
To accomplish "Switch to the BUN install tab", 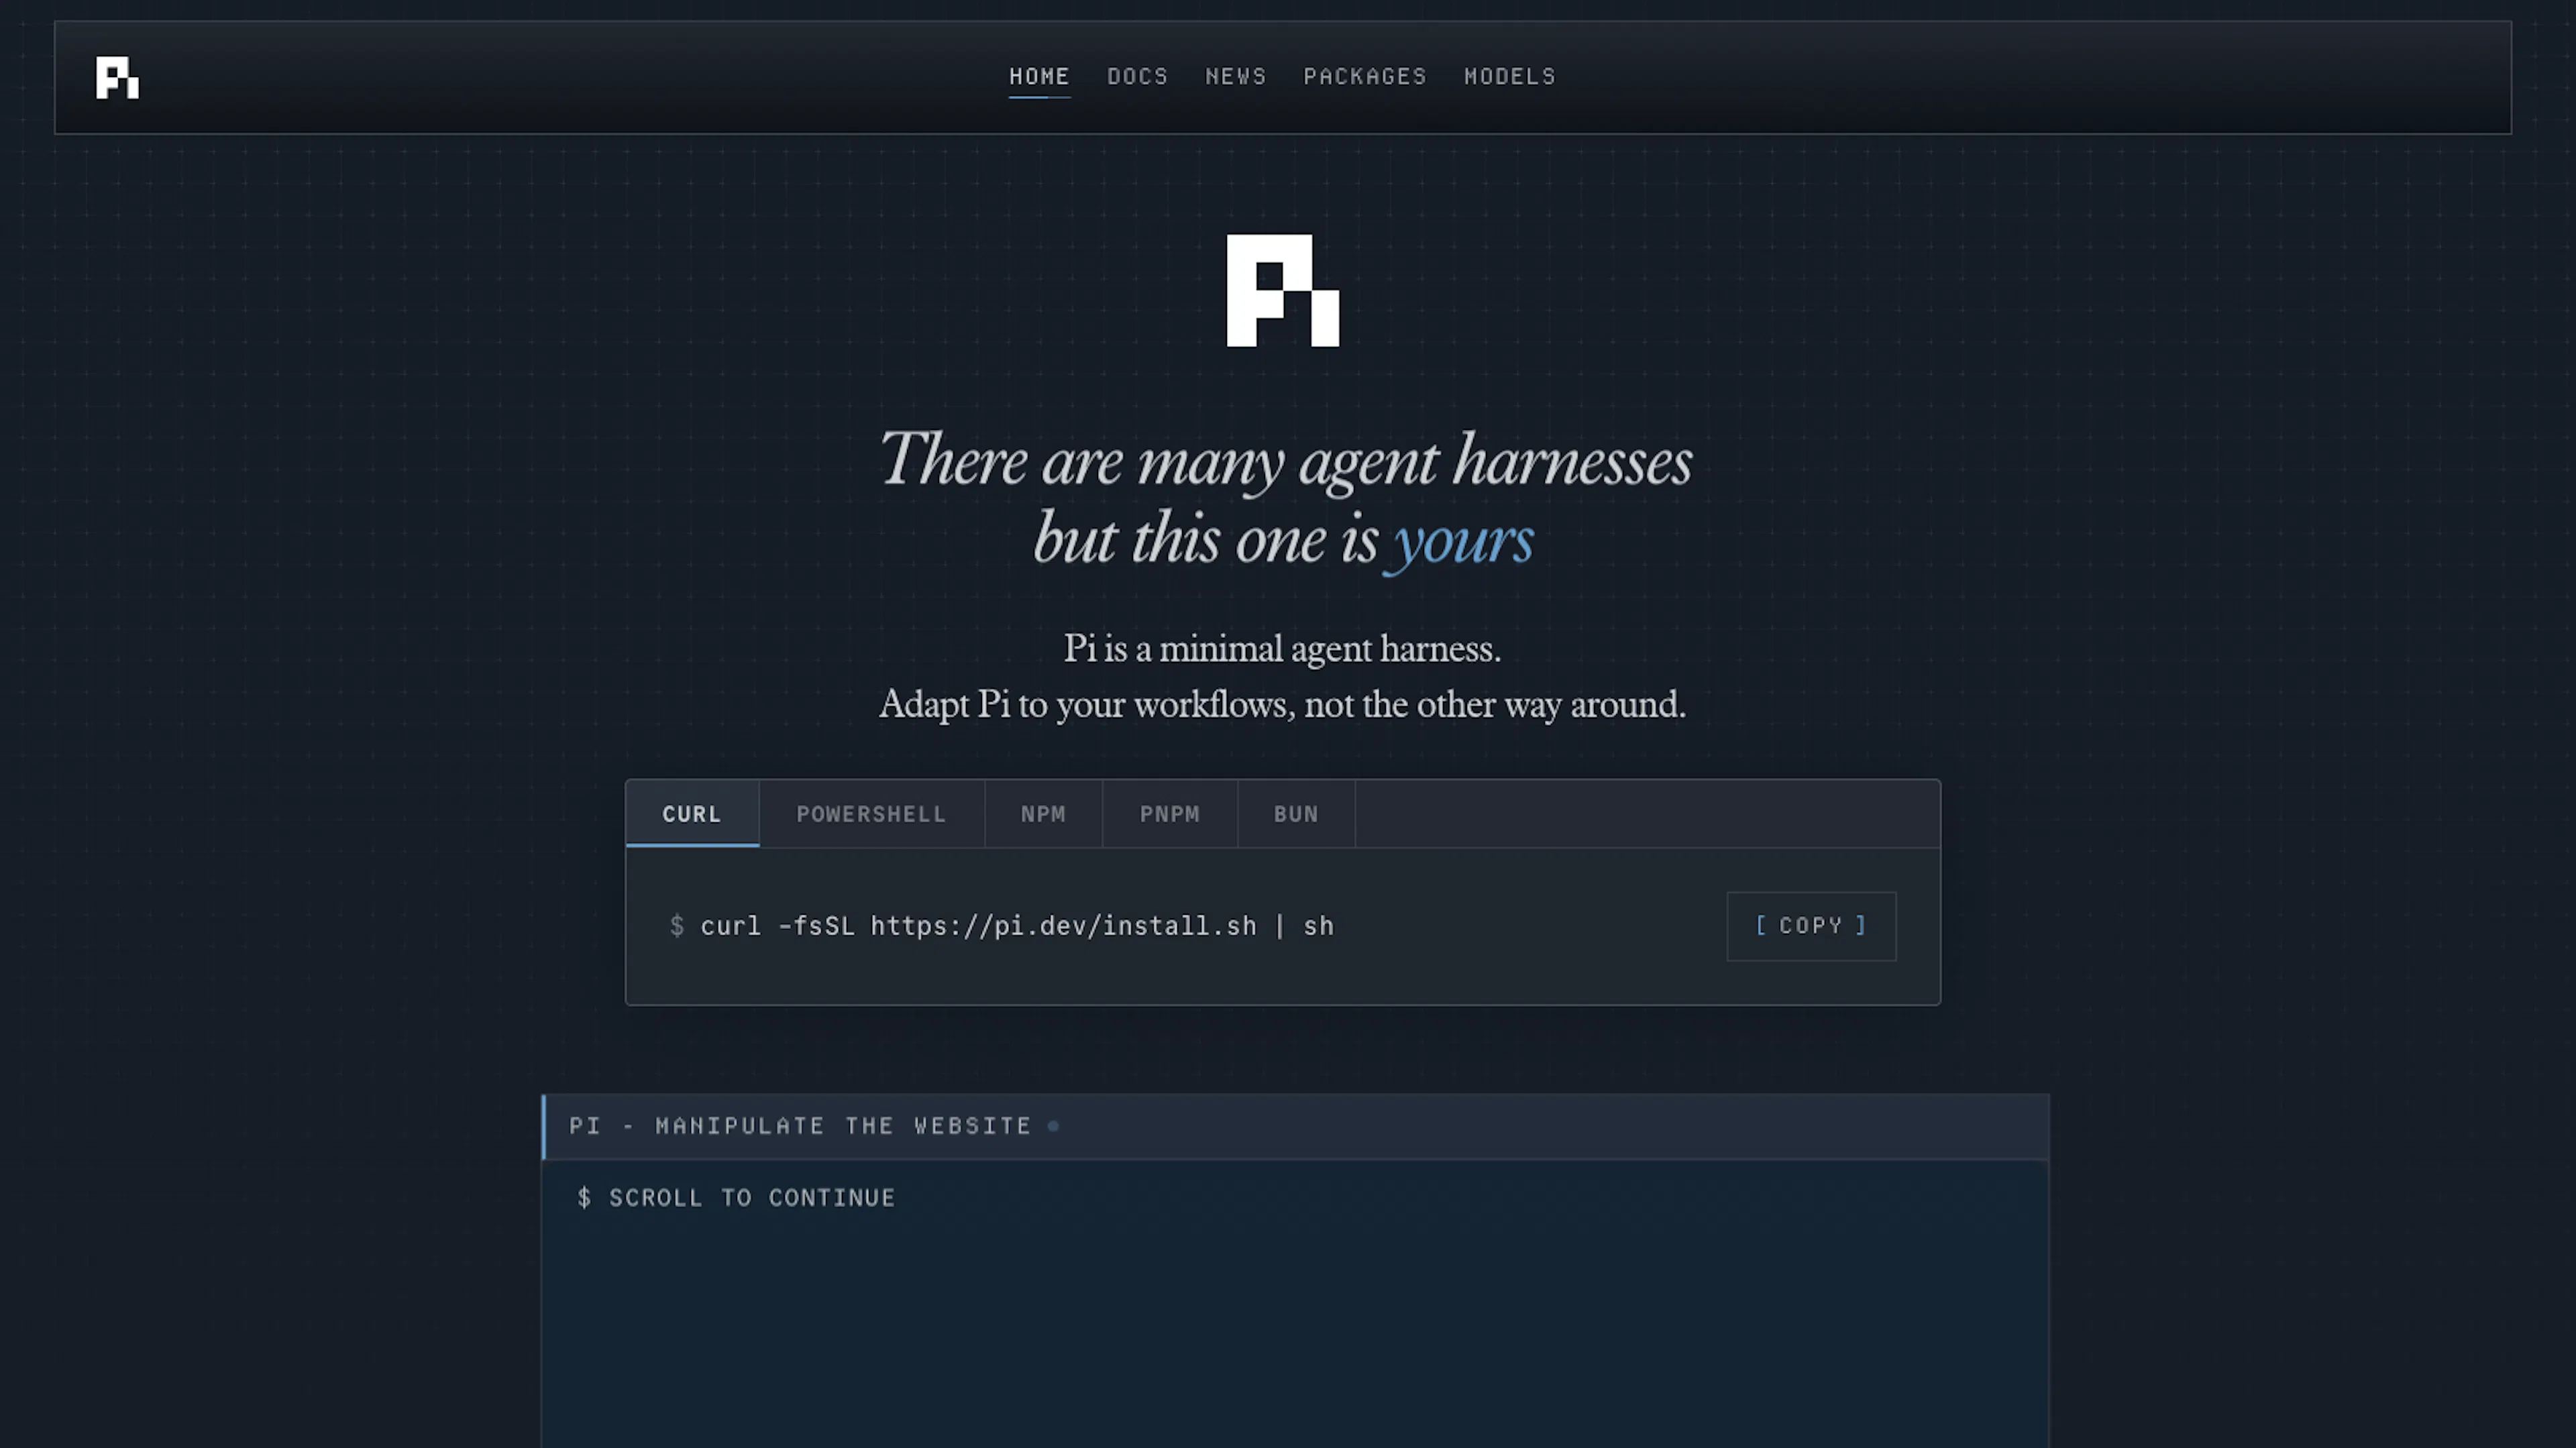I will [x=1296, y=814].
